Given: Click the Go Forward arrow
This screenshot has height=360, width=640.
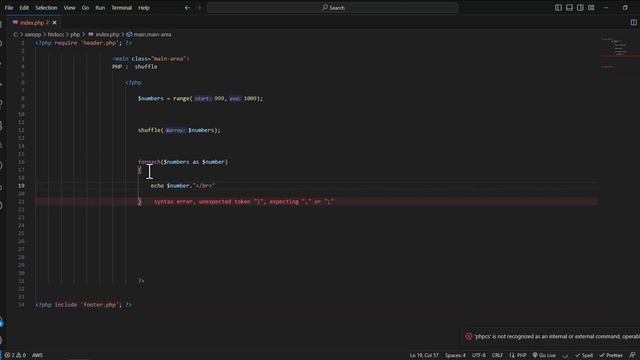Looking at the screenshot, I should click(200, 7).
